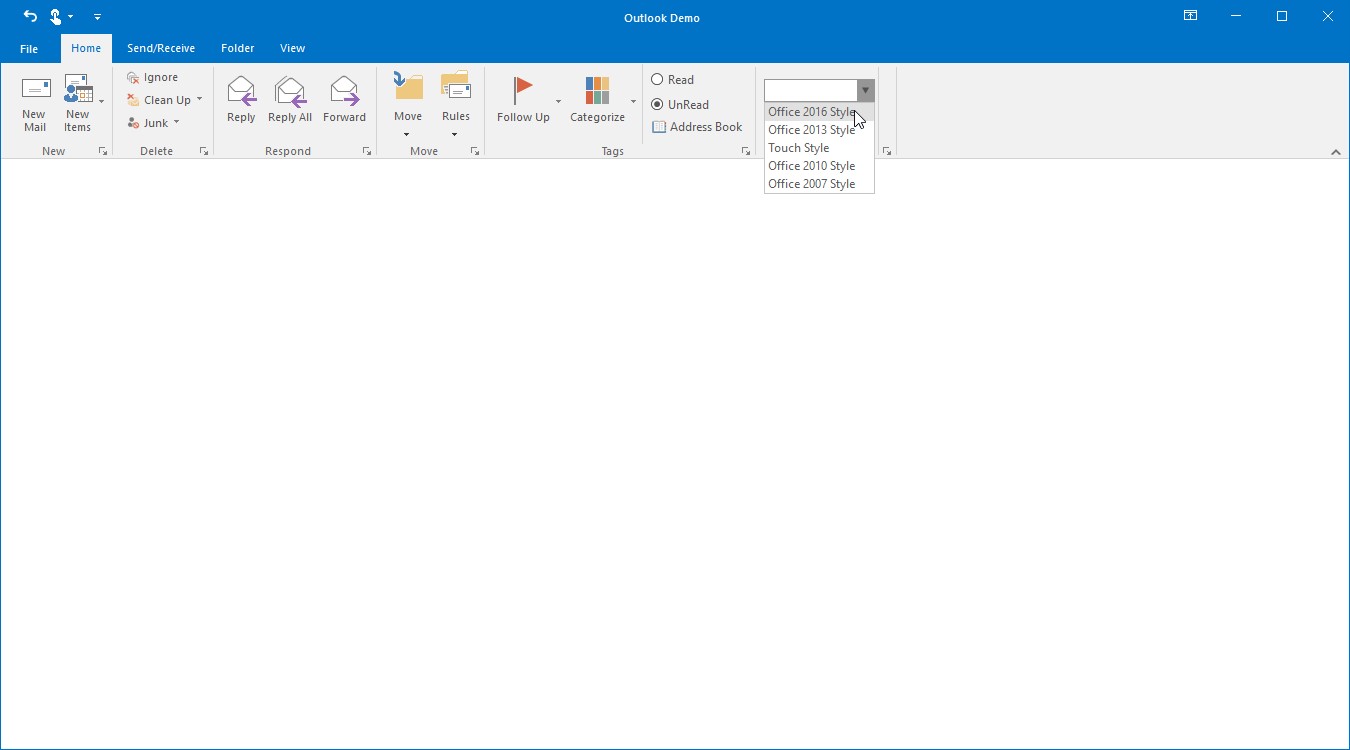Select the Forward icon

click(344, 91)
